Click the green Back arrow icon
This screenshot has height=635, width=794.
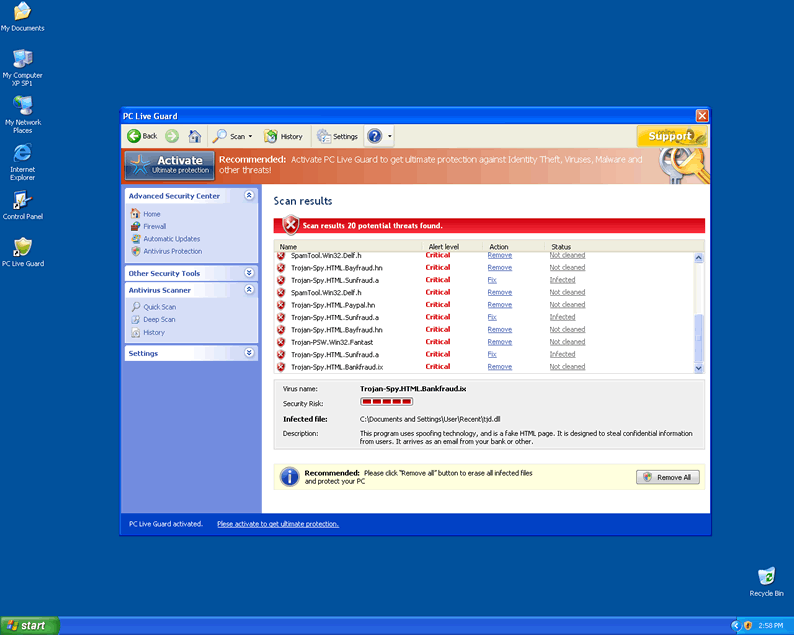point(134,136)
